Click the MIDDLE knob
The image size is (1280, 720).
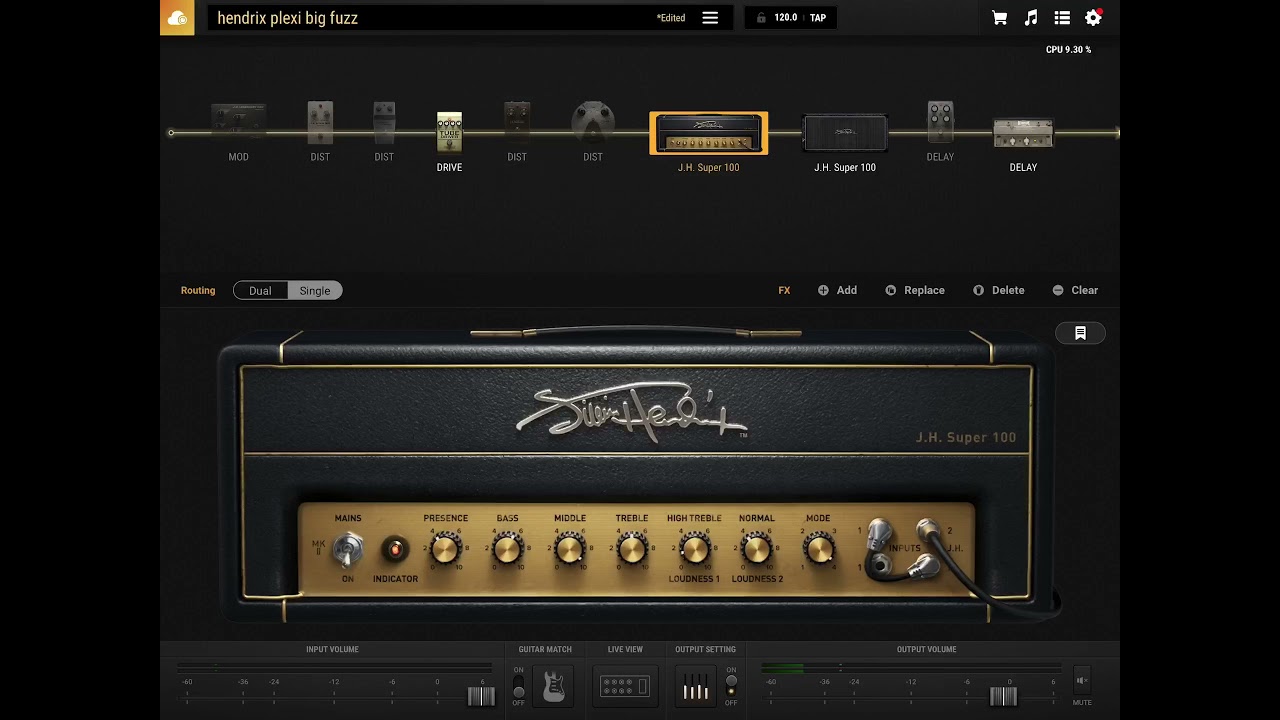(570, 549)
